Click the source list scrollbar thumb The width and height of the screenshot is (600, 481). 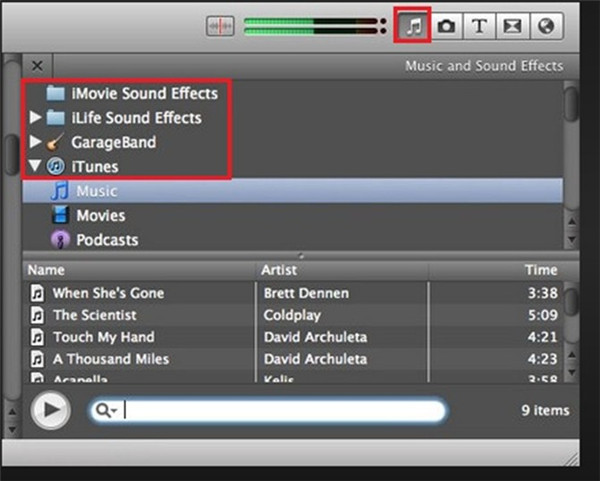(x=572, y=104)
